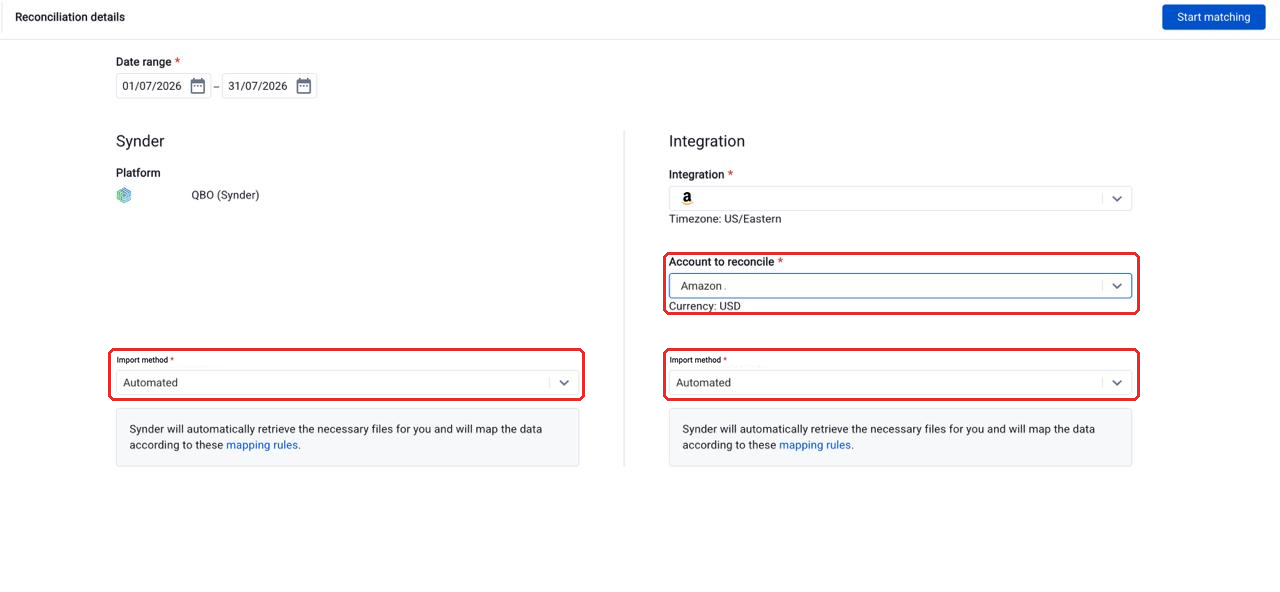Click the Amazon logo in Integration dropdown

click(687, 199)
